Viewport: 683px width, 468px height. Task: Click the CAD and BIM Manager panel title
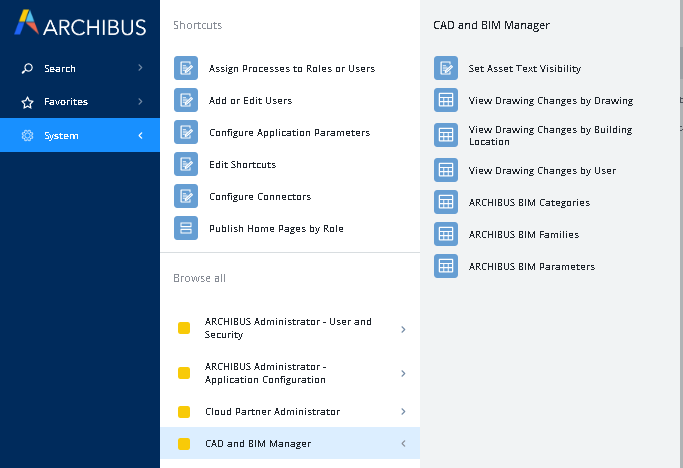491,25
